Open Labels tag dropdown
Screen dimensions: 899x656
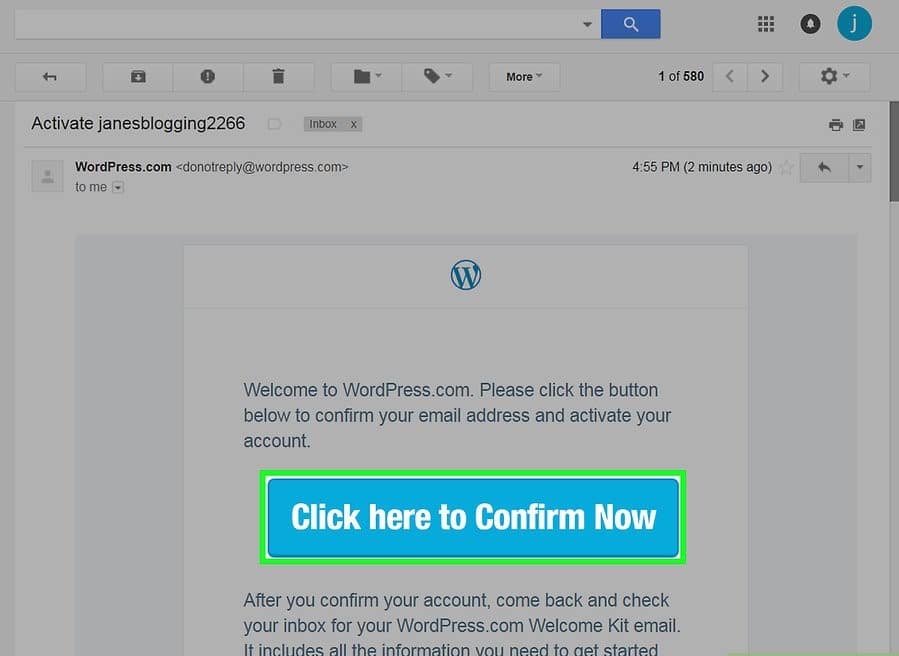pos(437,77)
